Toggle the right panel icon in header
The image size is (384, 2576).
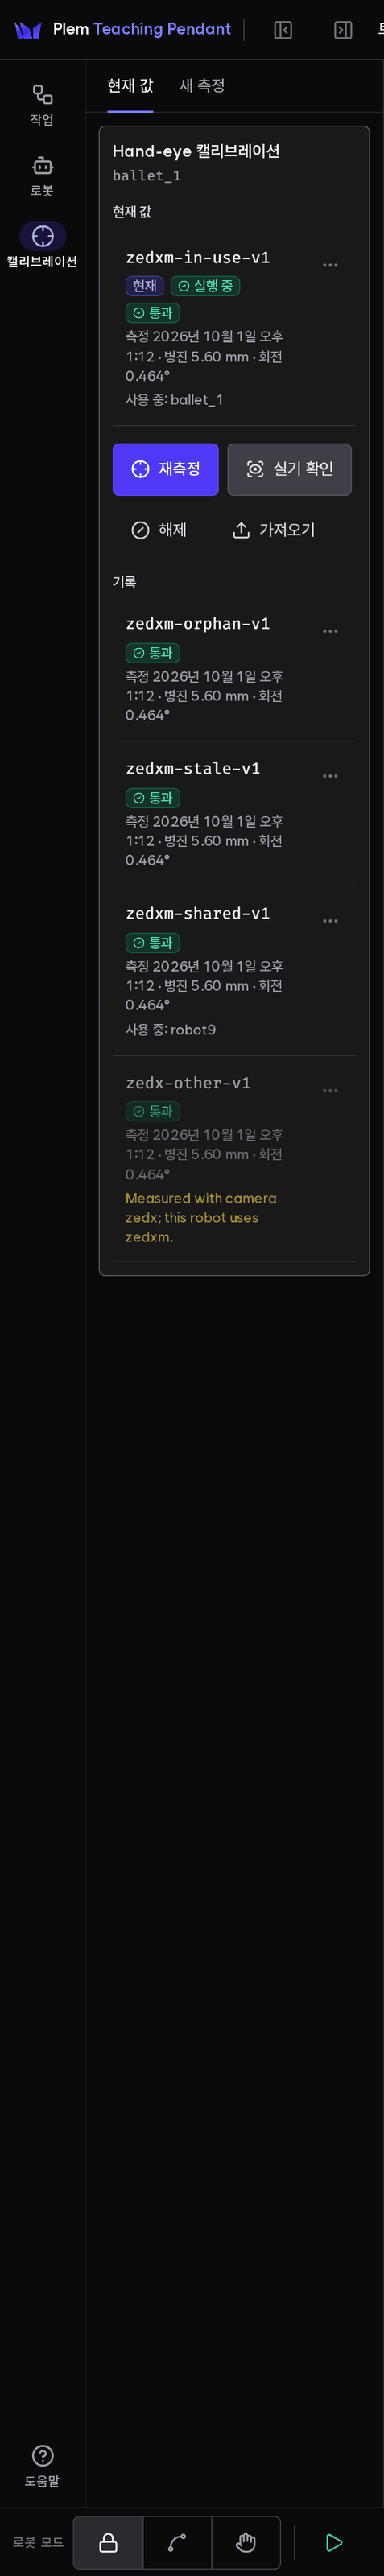[343, 30]
